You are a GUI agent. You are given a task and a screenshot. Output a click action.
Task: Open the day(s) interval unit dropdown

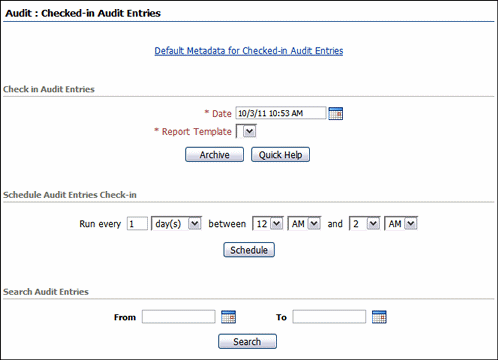(x=176, y=223)
